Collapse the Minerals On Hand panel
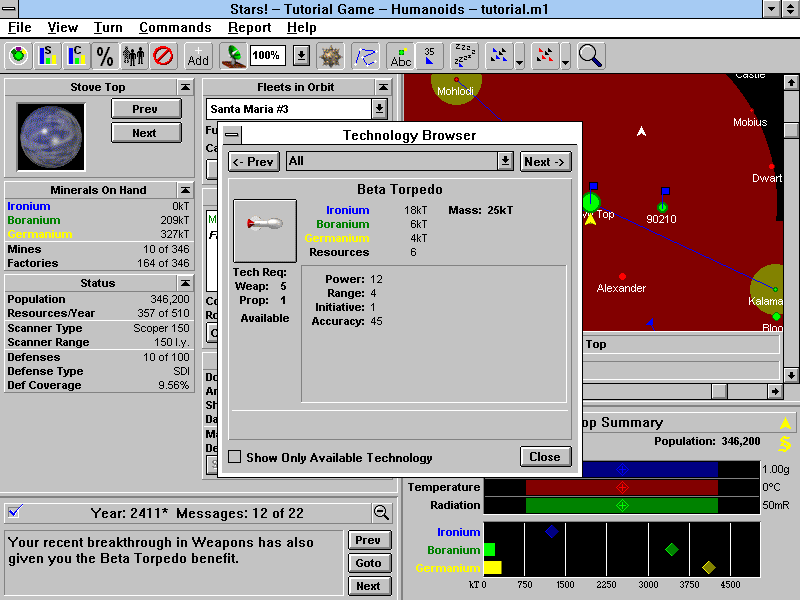This screenshot has width=800, height=600. (x=186, y=190)
